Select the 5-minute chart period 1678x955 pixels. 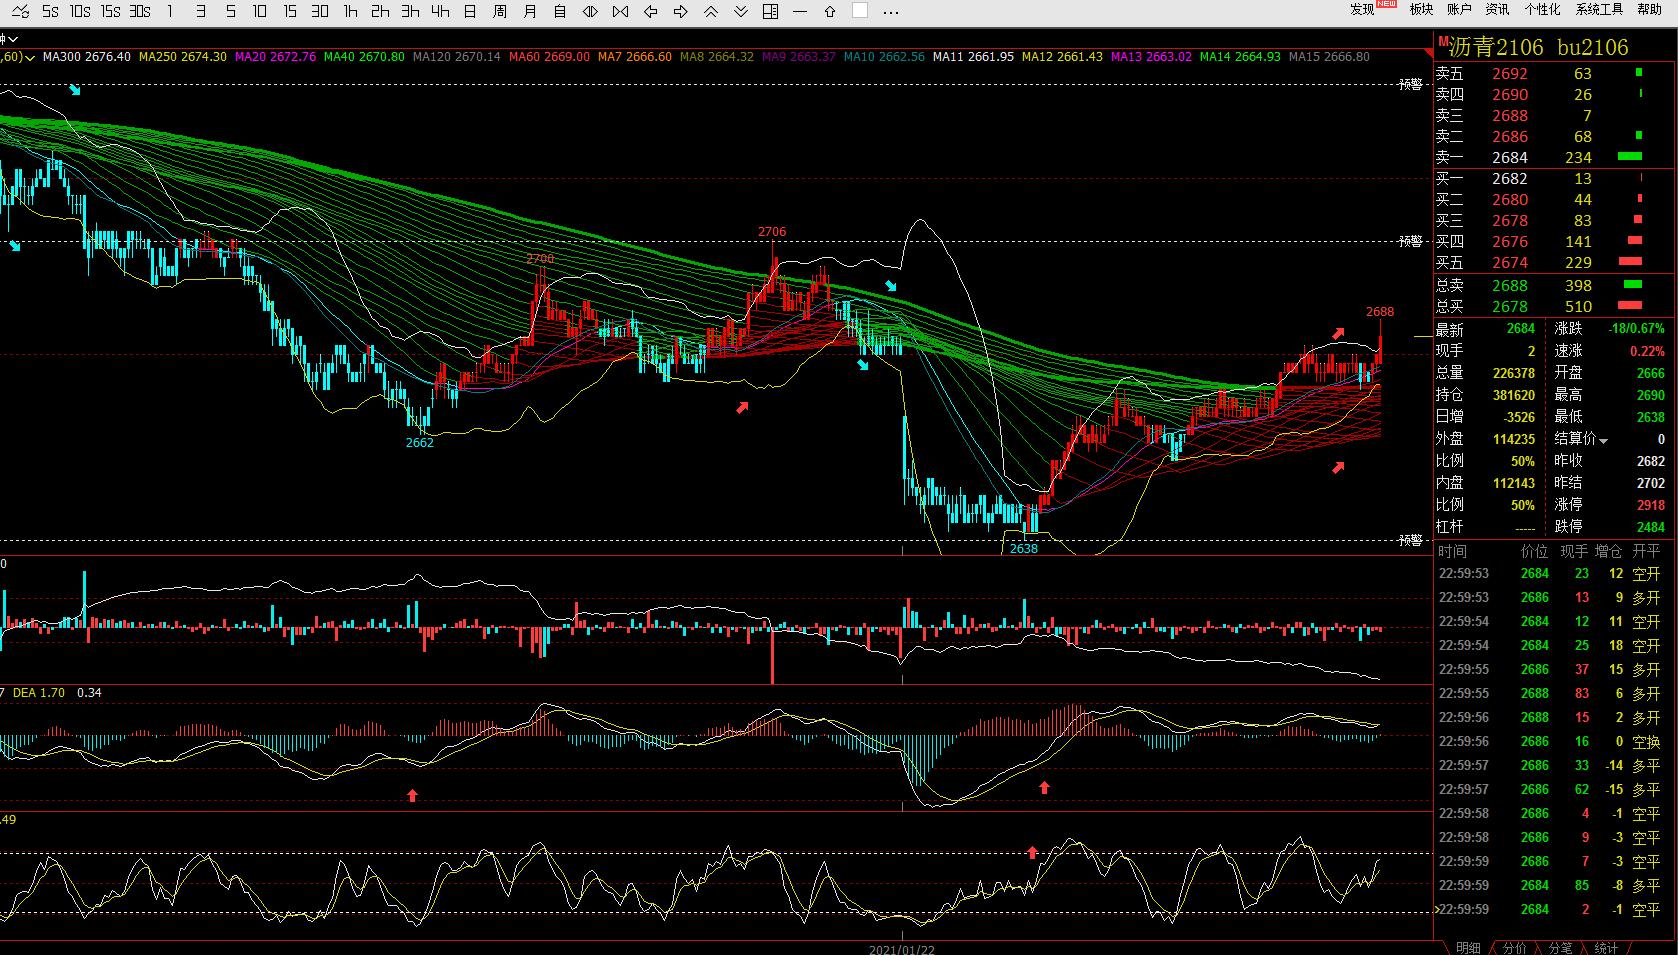click(x=230, y=12)
